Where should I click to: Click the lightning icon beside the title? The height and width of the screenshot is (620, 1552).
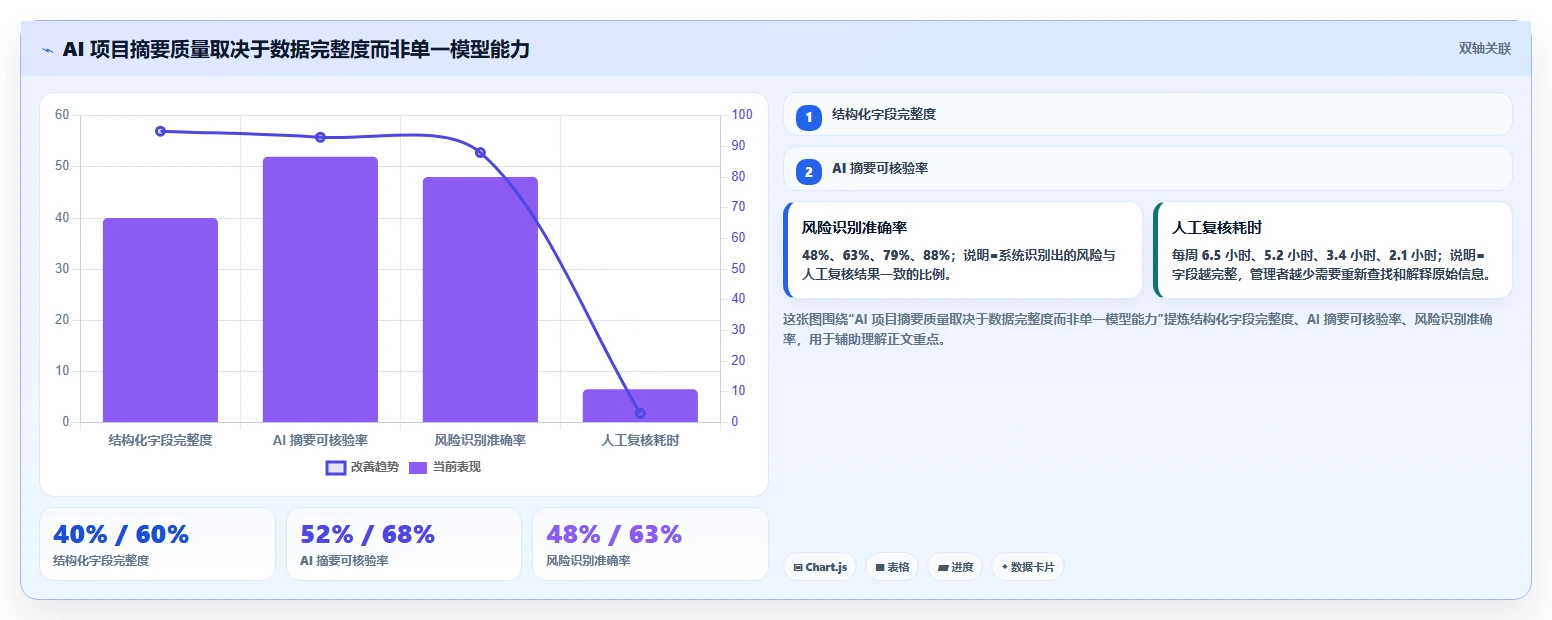47,50
